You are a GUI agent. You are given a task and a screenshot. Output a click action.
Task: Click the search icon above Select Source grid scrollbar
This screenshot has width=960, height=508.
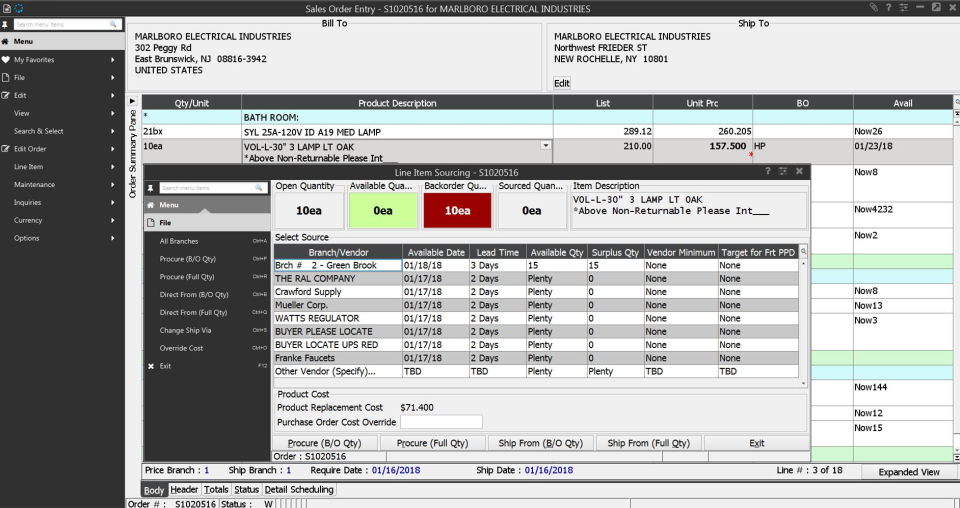803,252
